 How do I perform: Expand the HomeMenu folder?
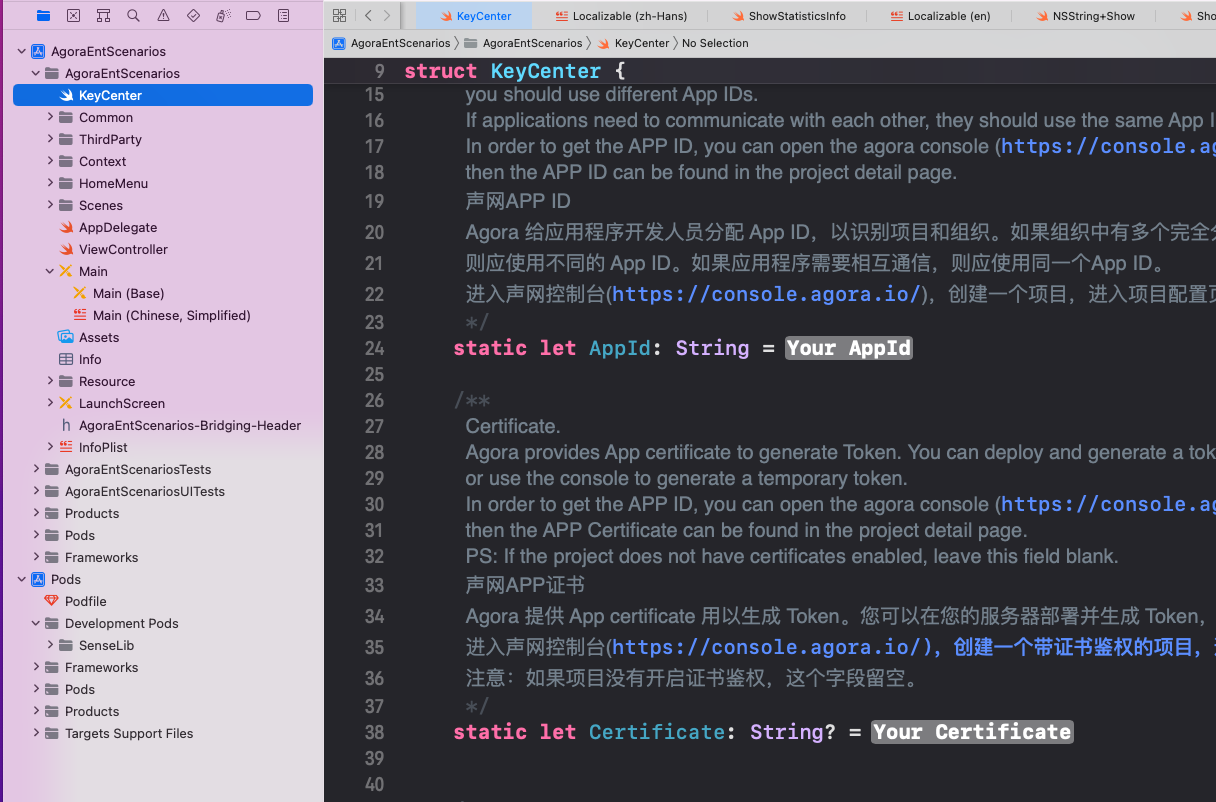tap(50, 183)
